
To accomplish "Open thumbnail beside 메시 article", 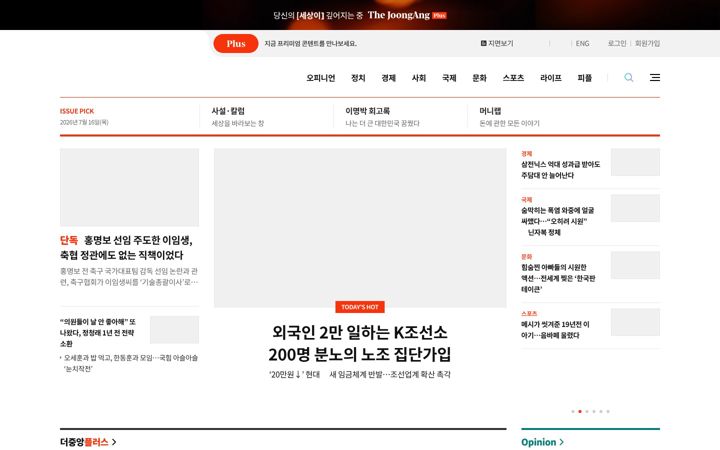I will [x=635, y=322].
